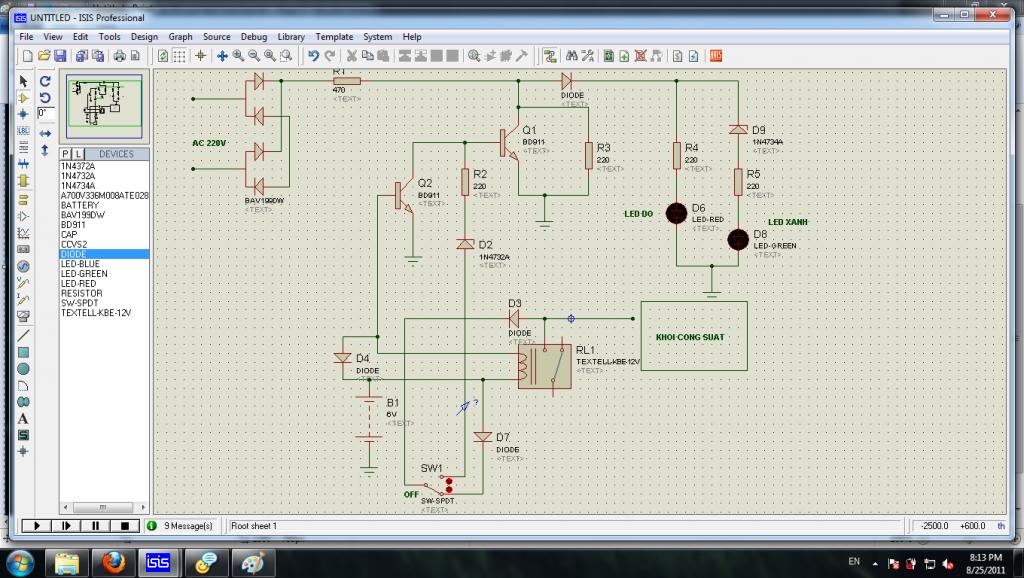This screenshot has width=1024, height=578.
Task: Select BATTERY in the devices list
Action: coord(80,205)
